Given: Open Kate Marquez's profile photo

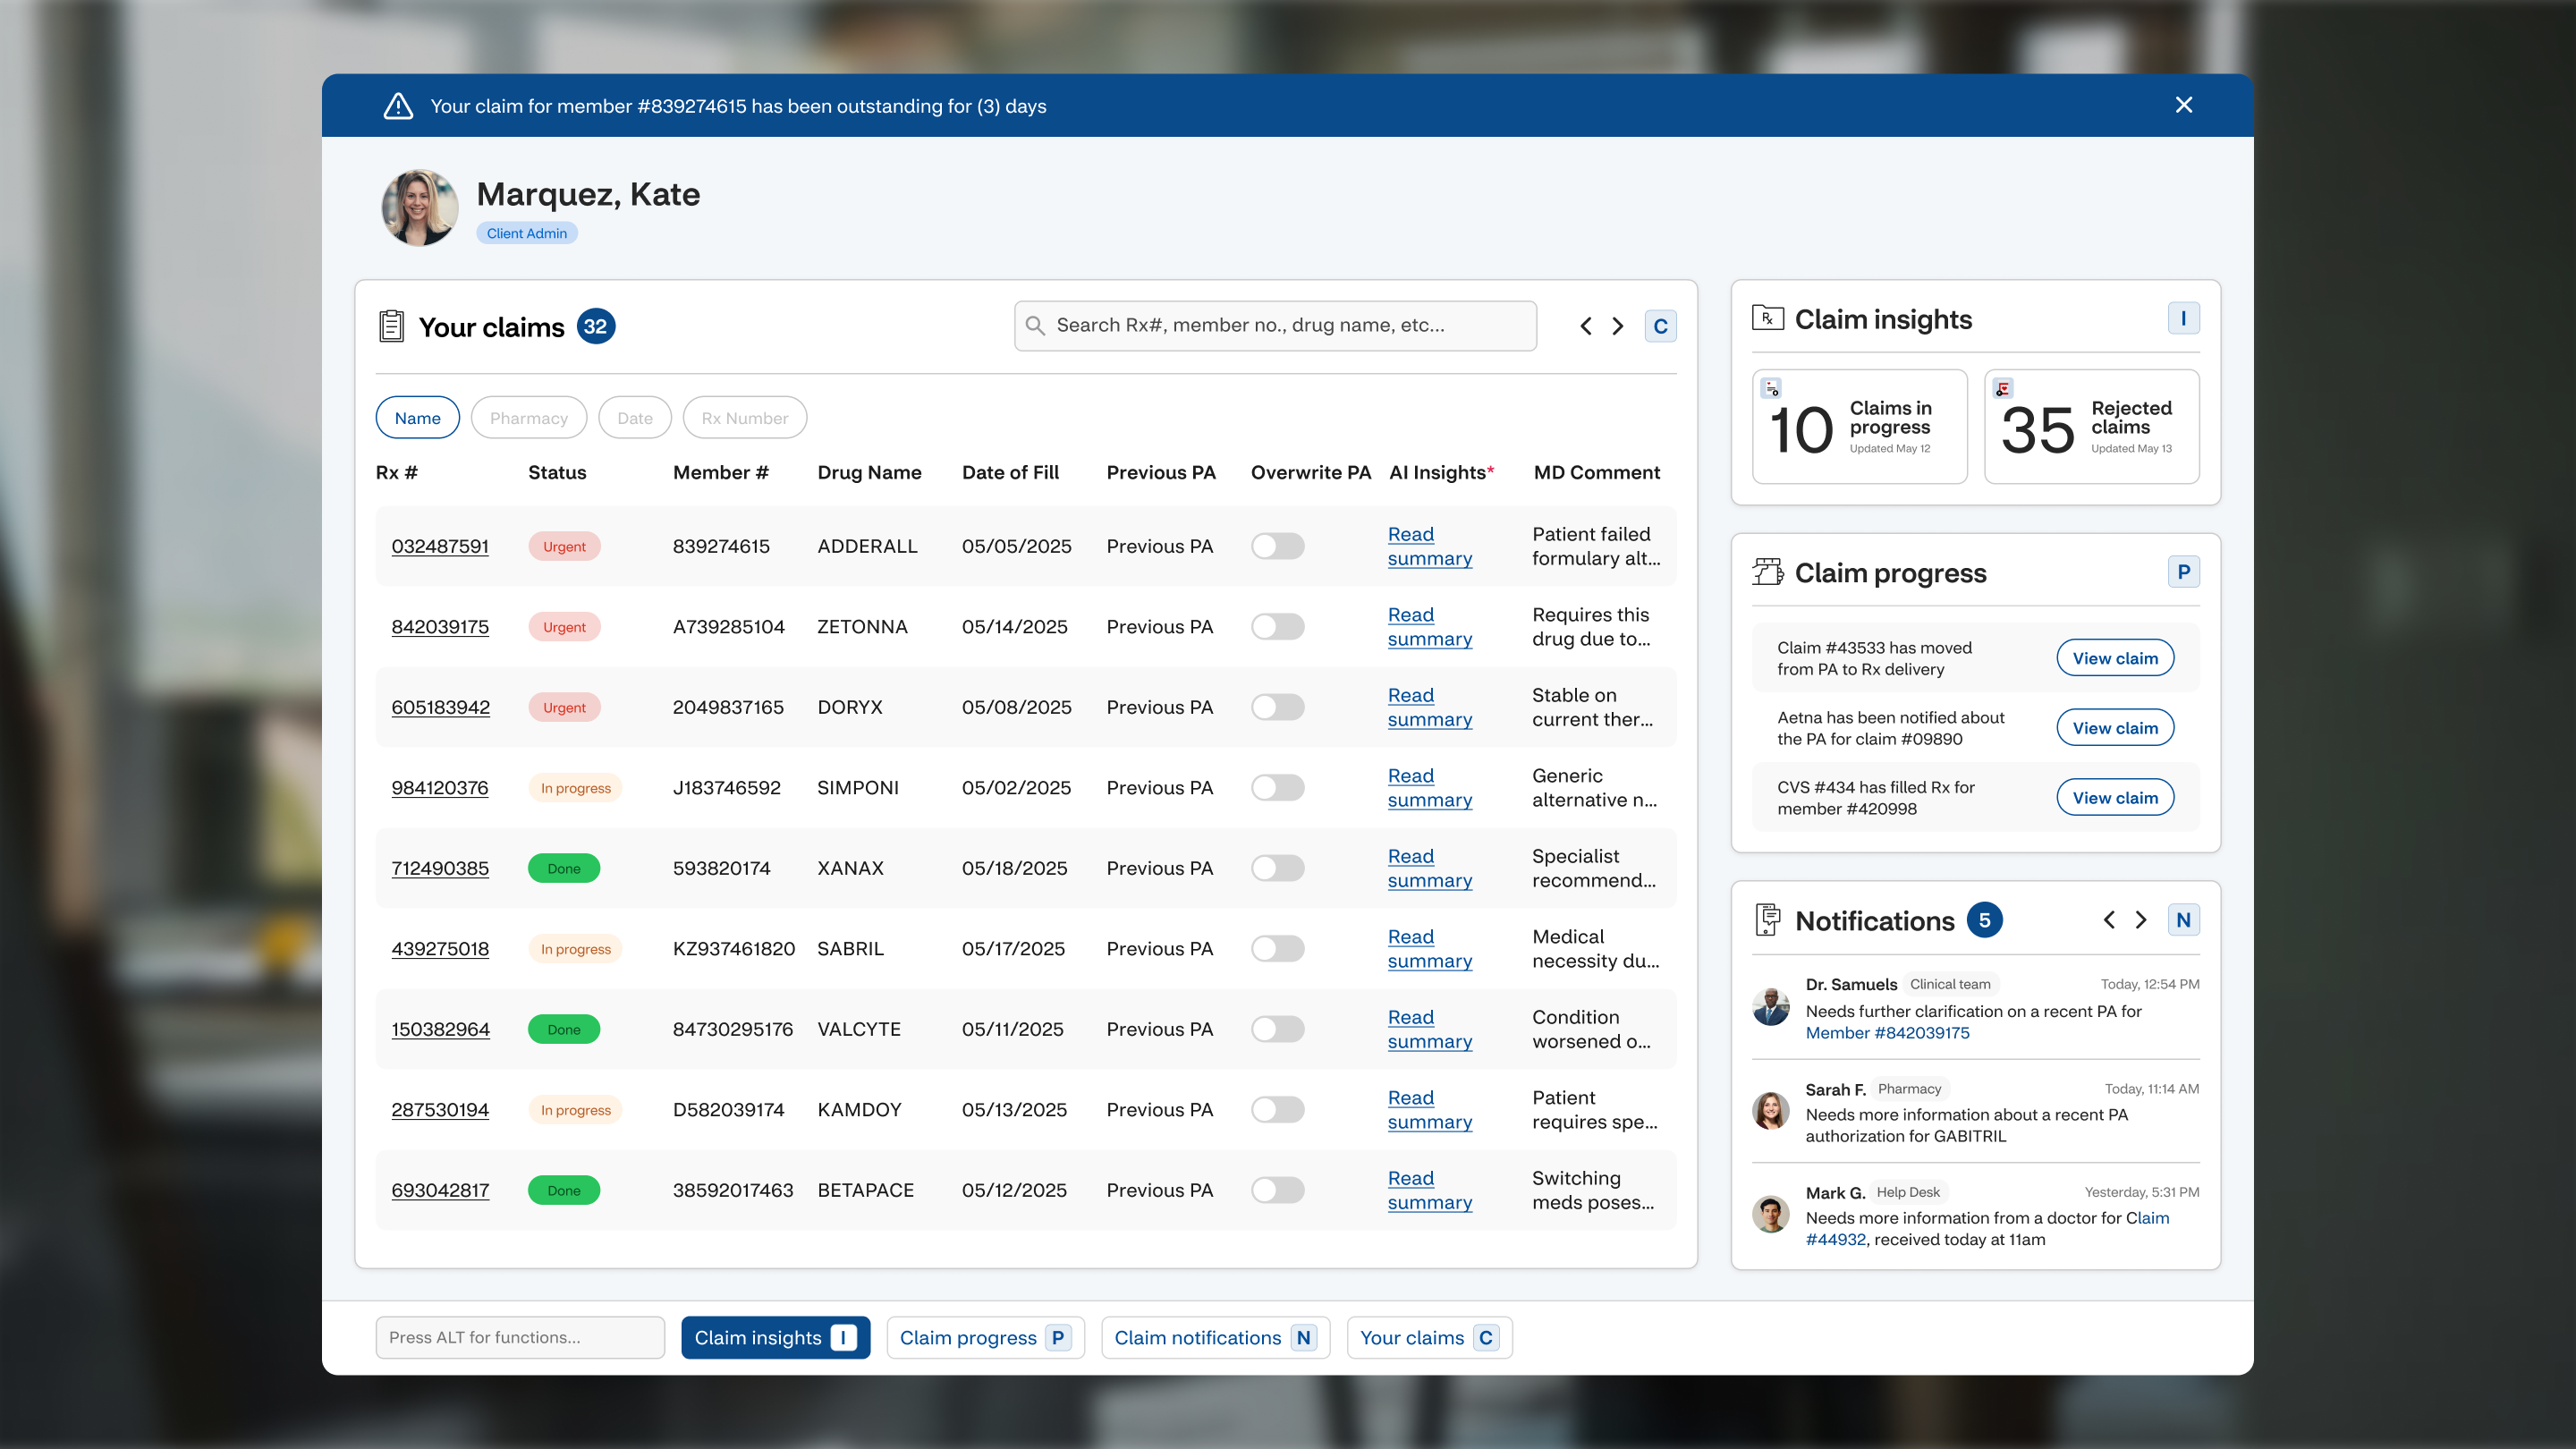Looking at the screenshot, I should (x=420, y=207).
